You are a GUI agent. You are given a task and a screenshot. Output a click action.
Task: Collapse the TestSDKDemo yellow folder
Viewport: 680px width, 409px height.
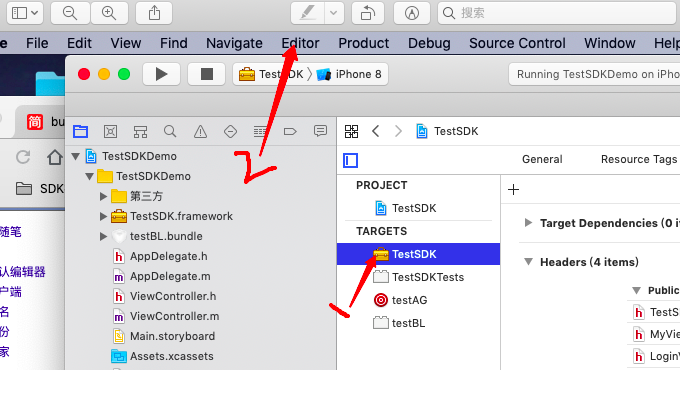click(x=90, y=177)
